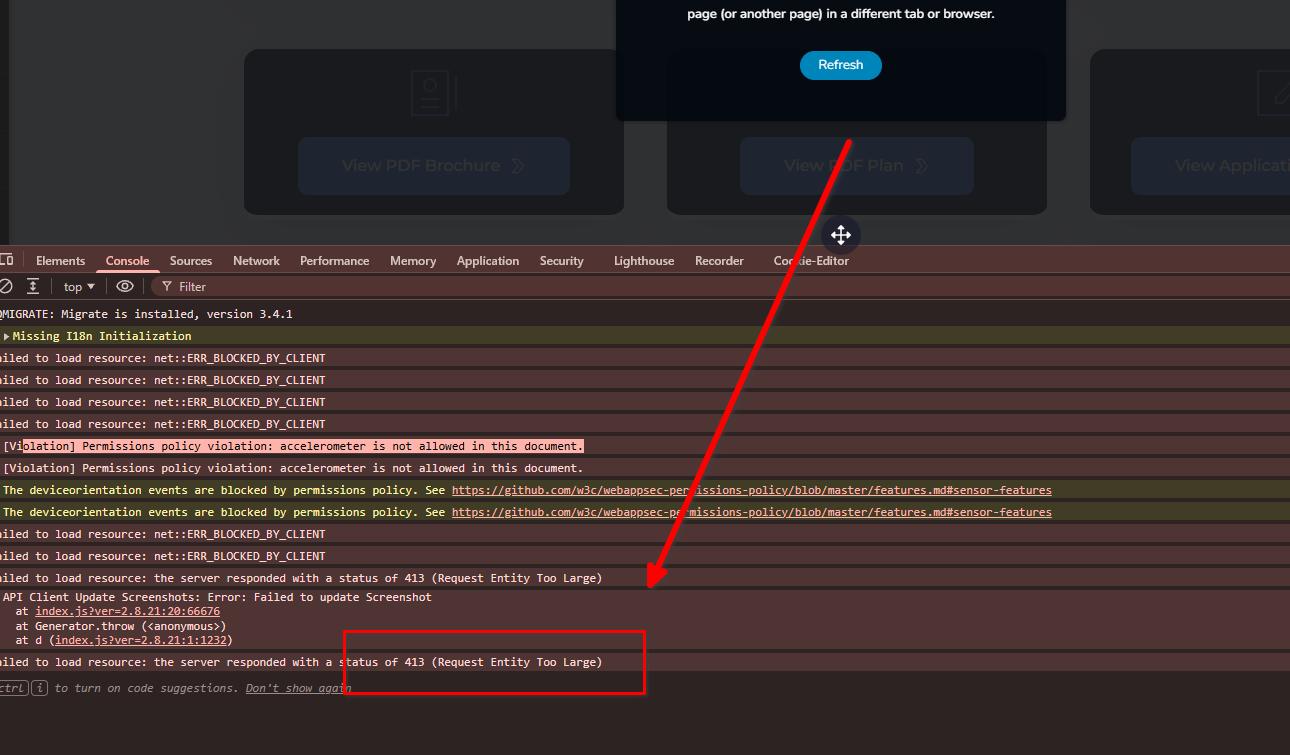
Task: Go to the Application tab
Action: (488, 260)
